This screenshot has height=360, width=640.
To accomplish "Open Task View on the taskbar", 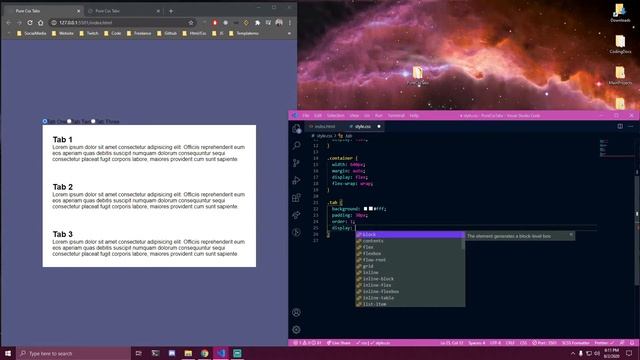I will (139, 353).
